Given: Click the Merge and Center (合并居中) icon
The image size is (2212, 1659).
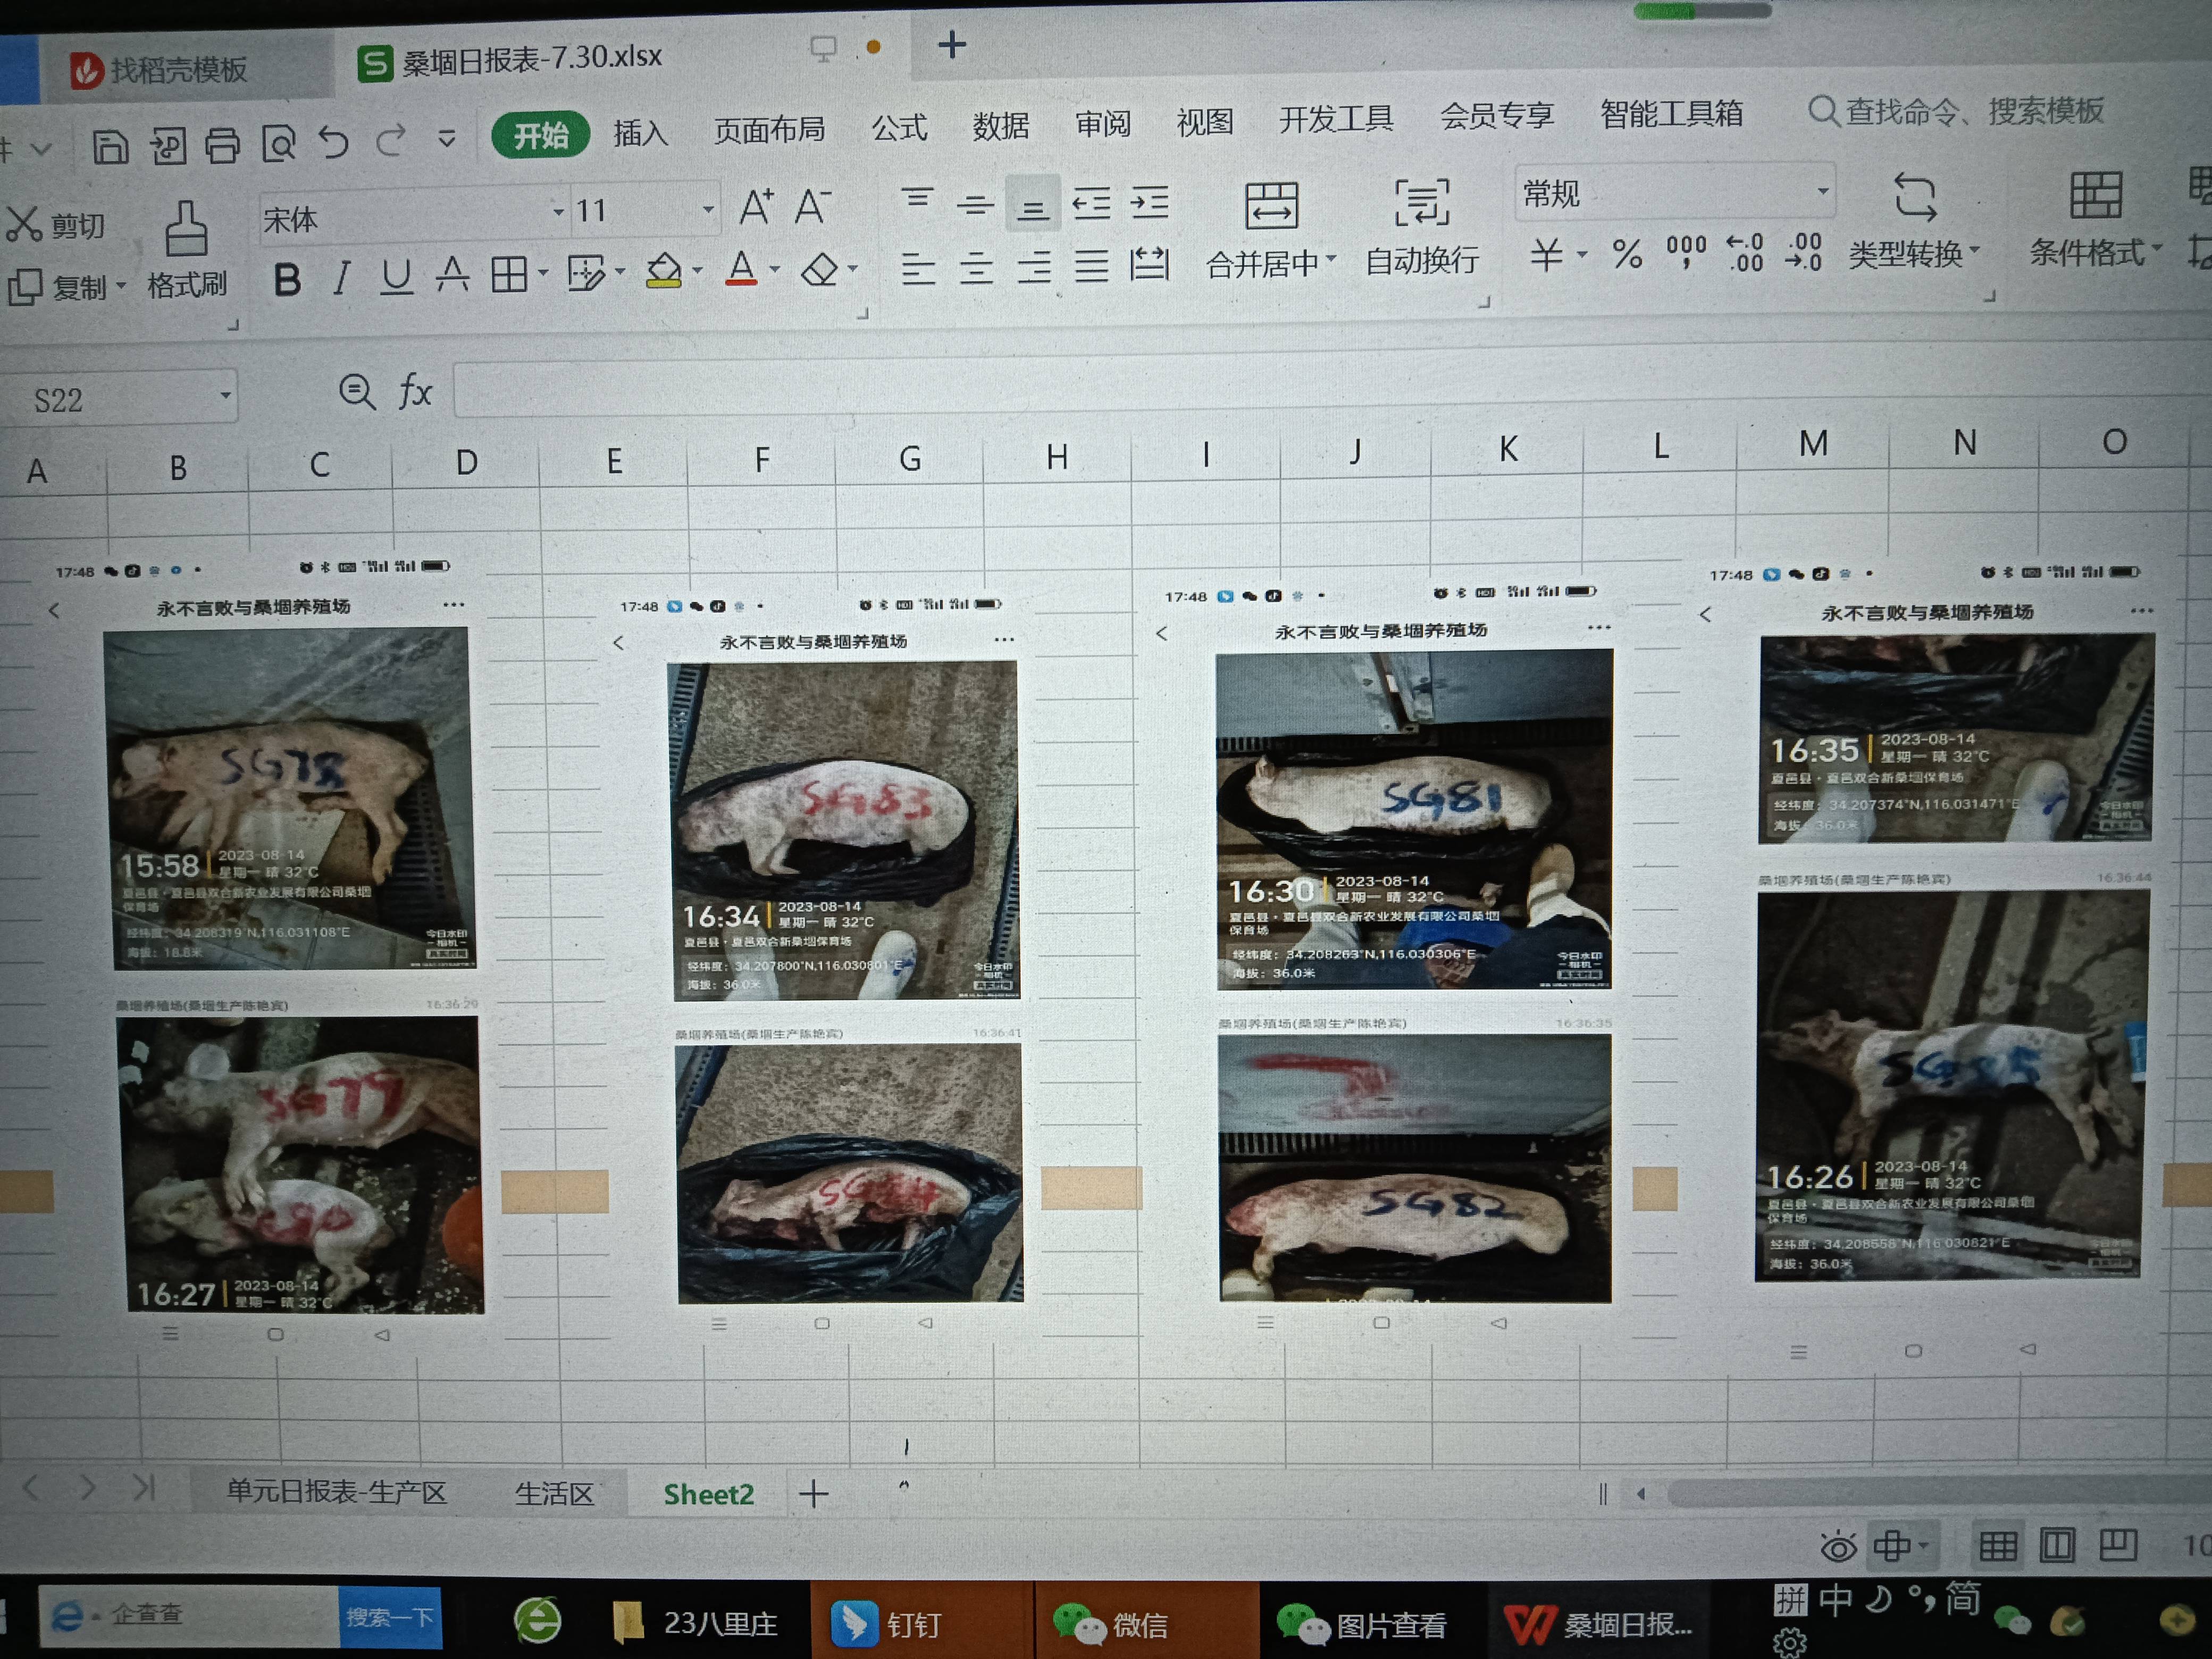Looking at the screenshot, I should (1271, 206).
